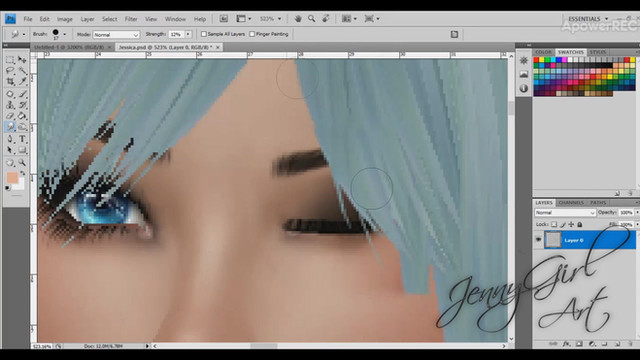Click Rotate View icon in application bar
Image resolution: width=640 pixels, height=360 pixels.
point(326,19)
